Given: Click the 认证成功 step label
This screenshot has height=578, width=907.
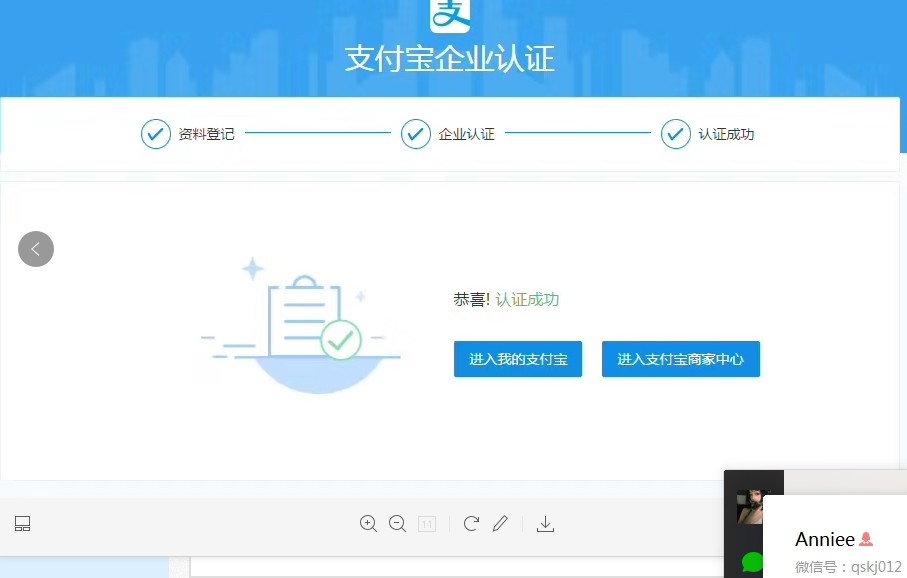Looking at the screenshot, I should coord(727,134).
